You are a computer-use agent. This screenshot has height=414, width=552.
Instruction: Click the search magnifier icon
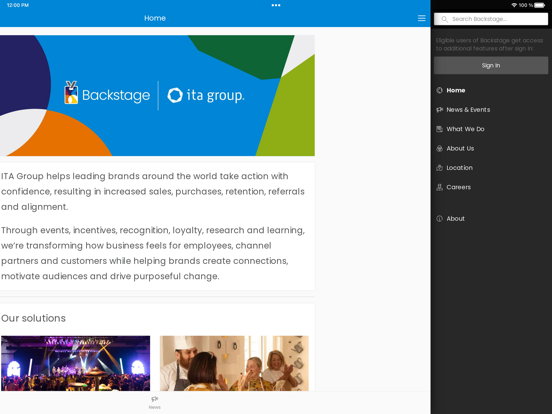pos(444,19)
